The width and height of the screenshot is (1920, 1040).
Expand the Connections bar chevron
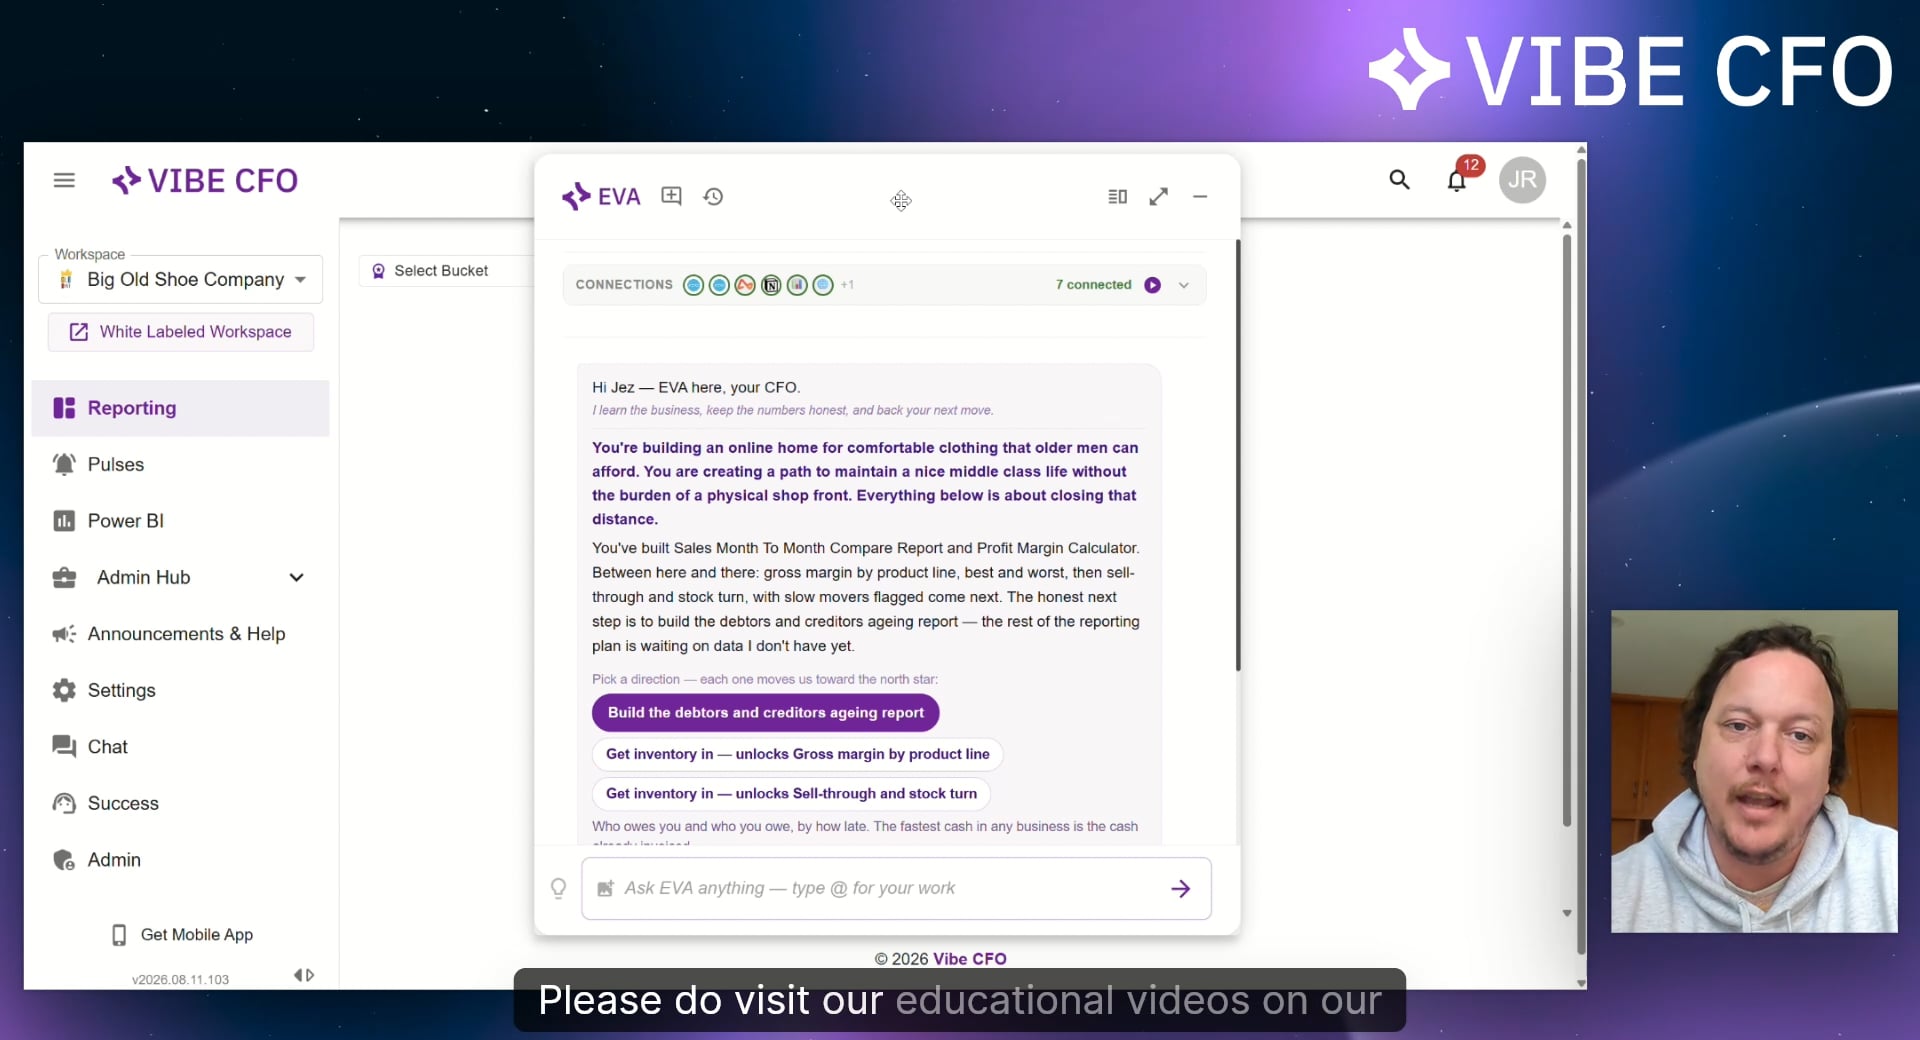pyautogui.click(x=1184, y=285)
